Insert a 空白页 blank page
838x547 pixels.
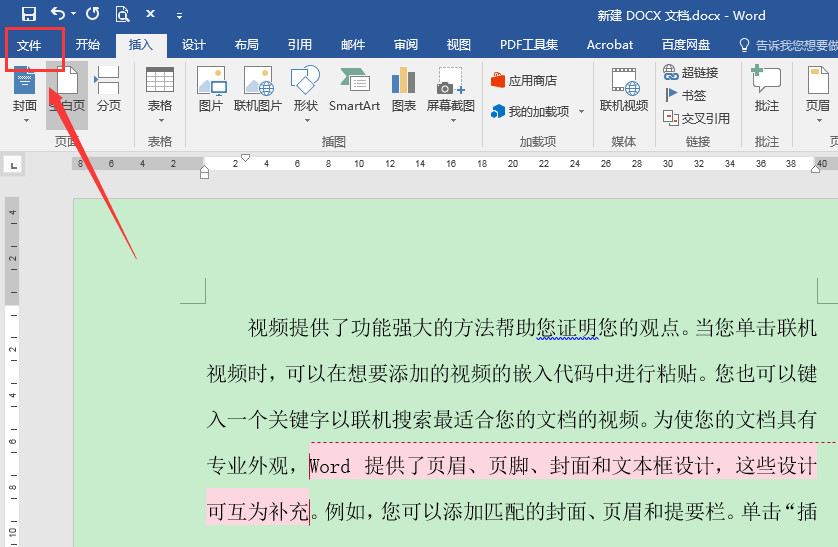click(x=67, y=95)
